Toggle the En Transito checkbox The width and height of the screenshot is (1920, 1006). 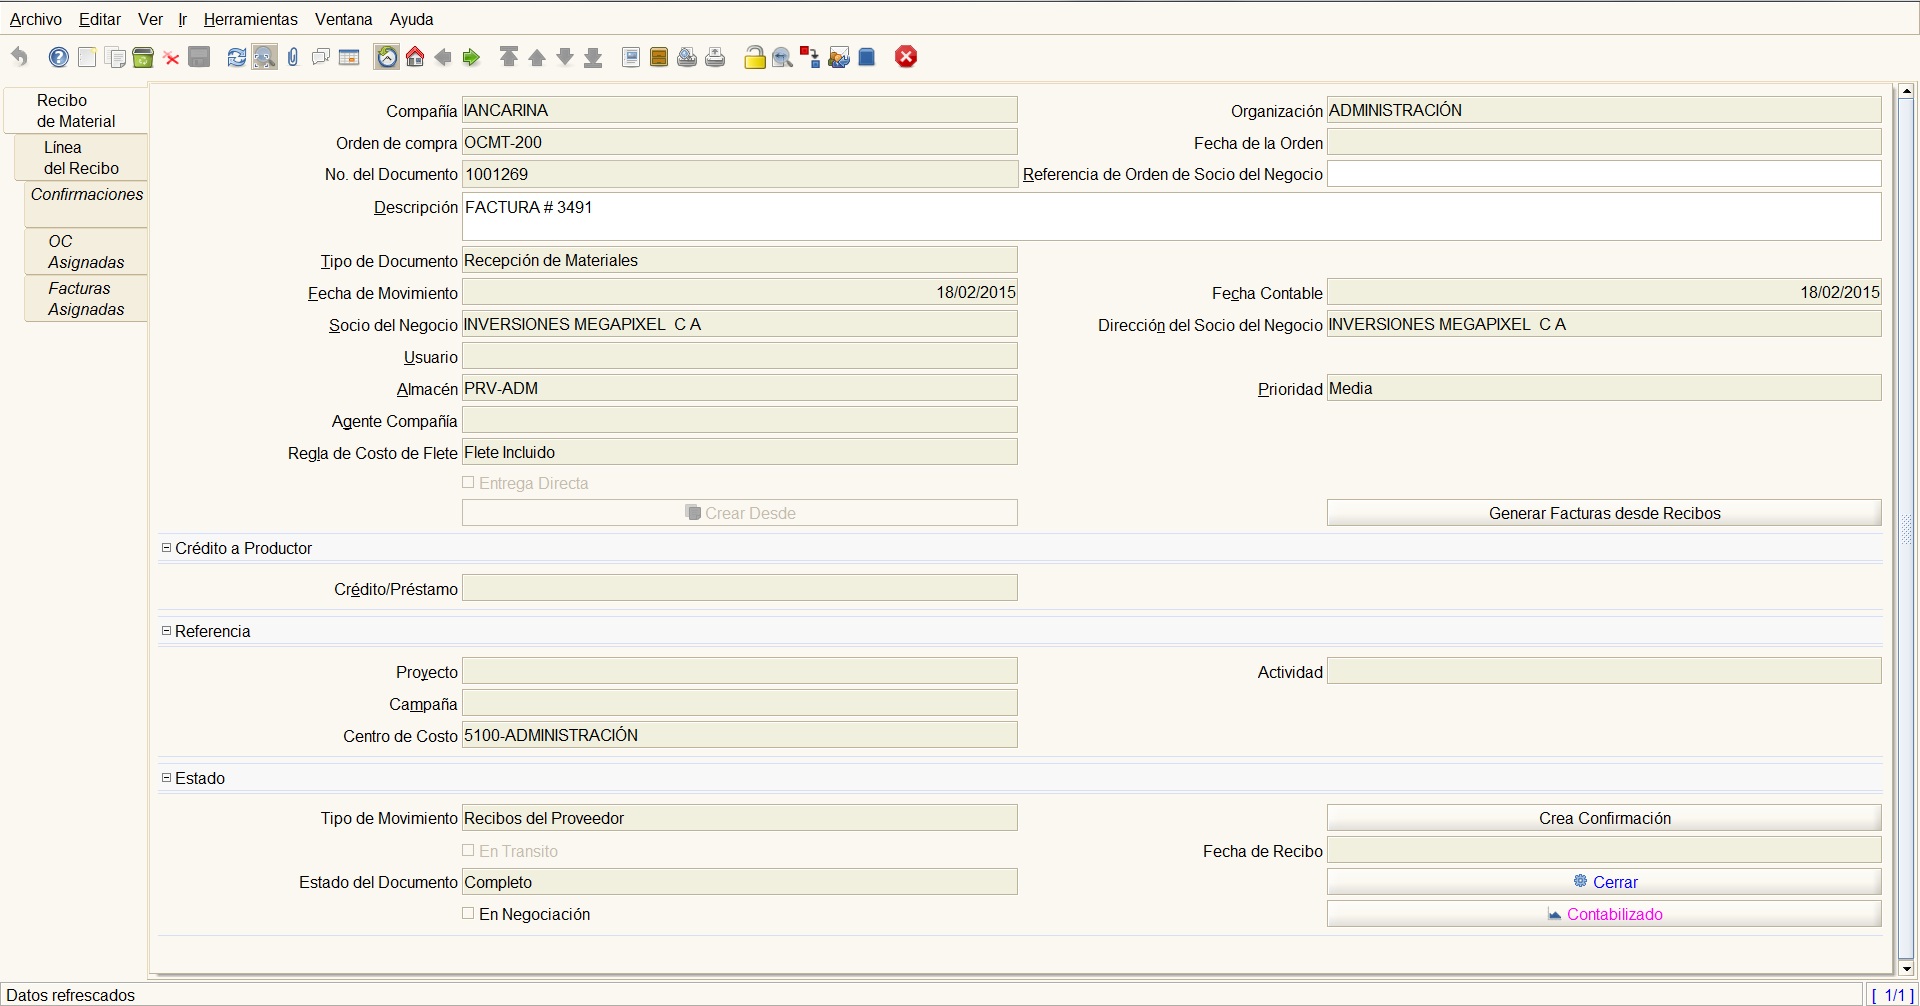pos(468,850)
